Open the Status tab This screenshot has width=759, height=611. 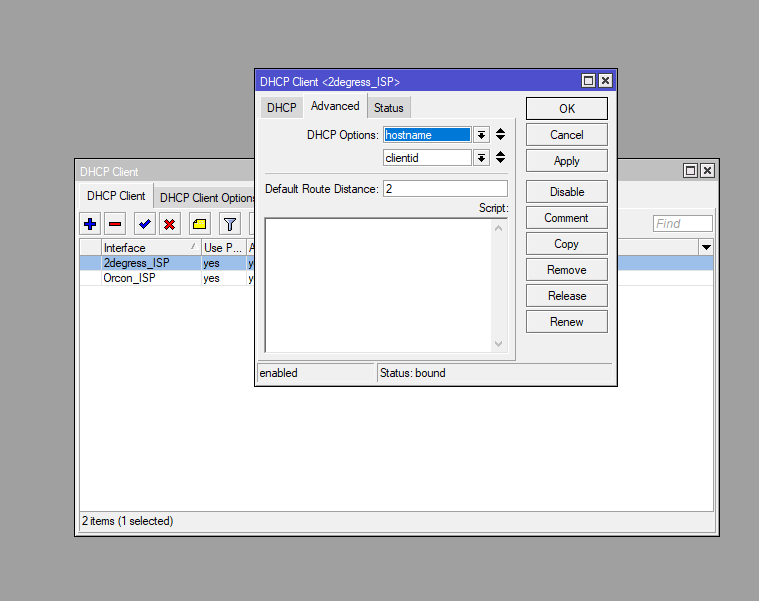click(x=389, y=107)
